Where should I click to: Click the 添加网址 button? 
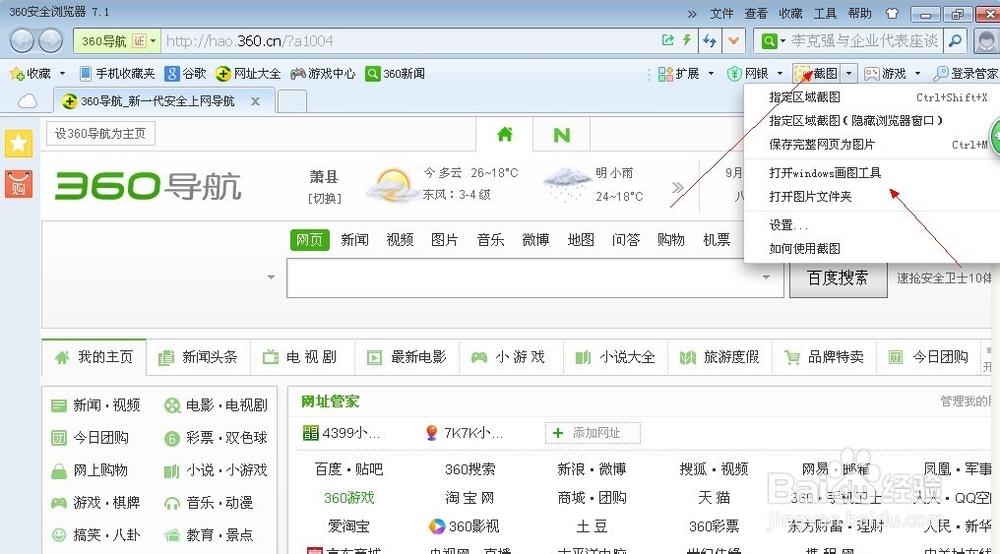(592, 433)
